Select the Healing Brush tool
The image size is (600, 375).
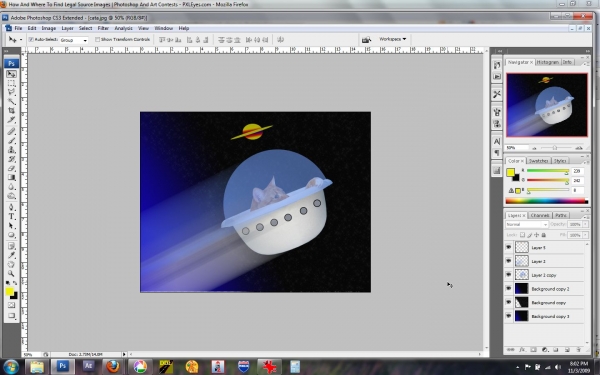11,131
